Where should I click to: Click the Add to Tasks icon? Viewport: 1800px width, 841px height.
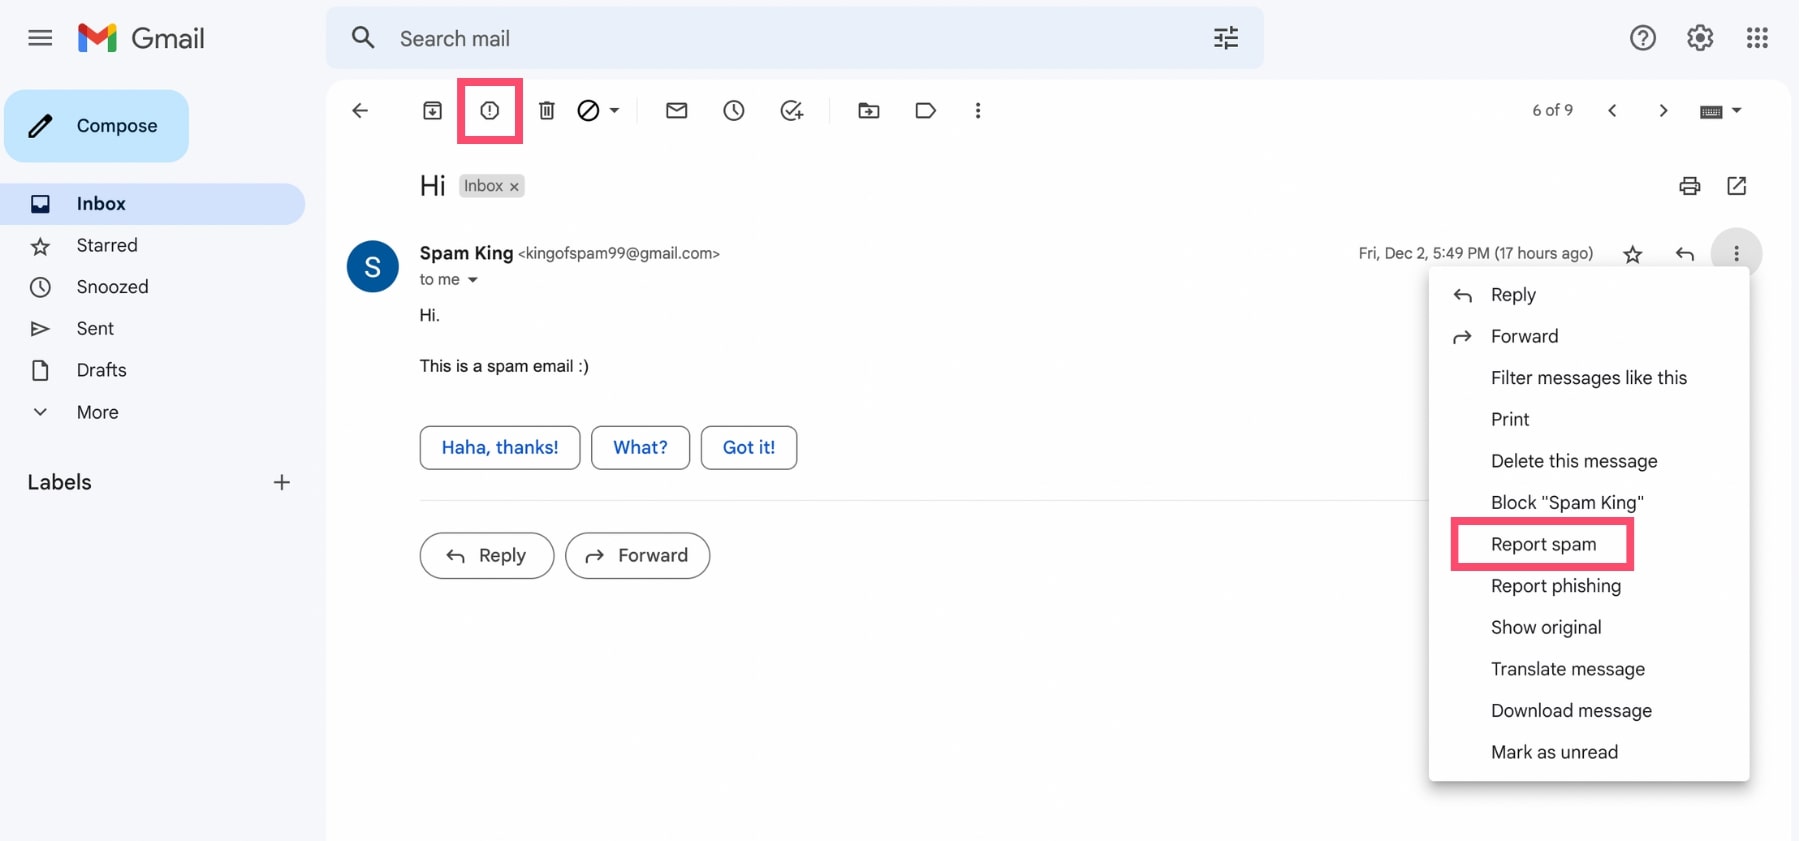792,111
